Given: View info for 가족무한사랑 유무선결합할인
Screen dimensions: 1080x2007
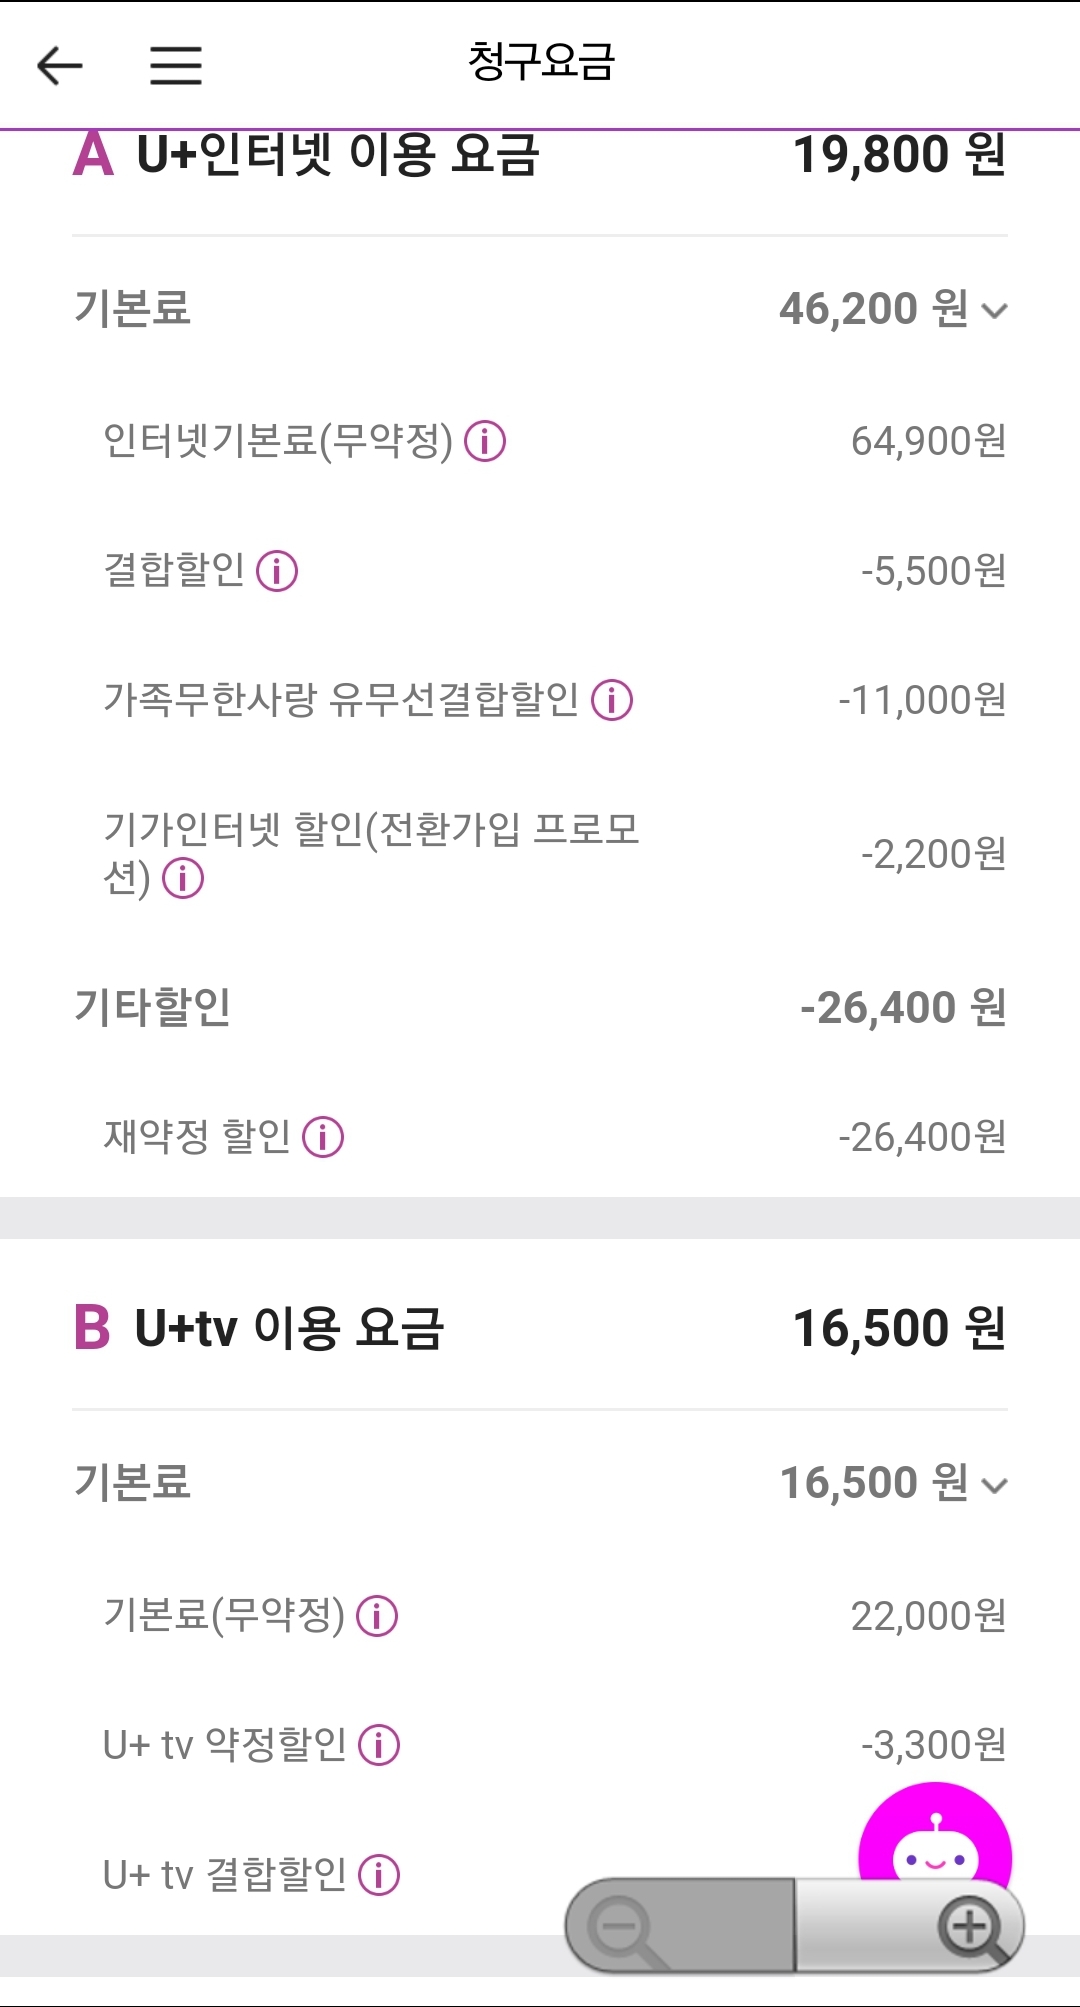Looking at the screenshot, I should coord(612,700).
